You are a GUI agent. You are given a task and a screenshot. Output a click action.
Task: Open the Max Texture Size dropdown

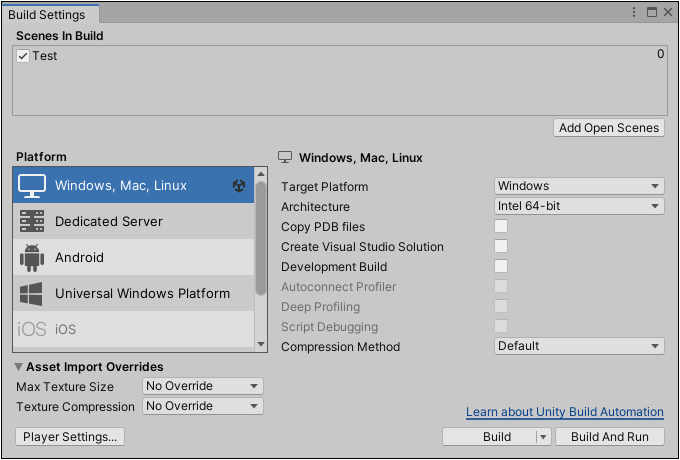pos(203,386)
